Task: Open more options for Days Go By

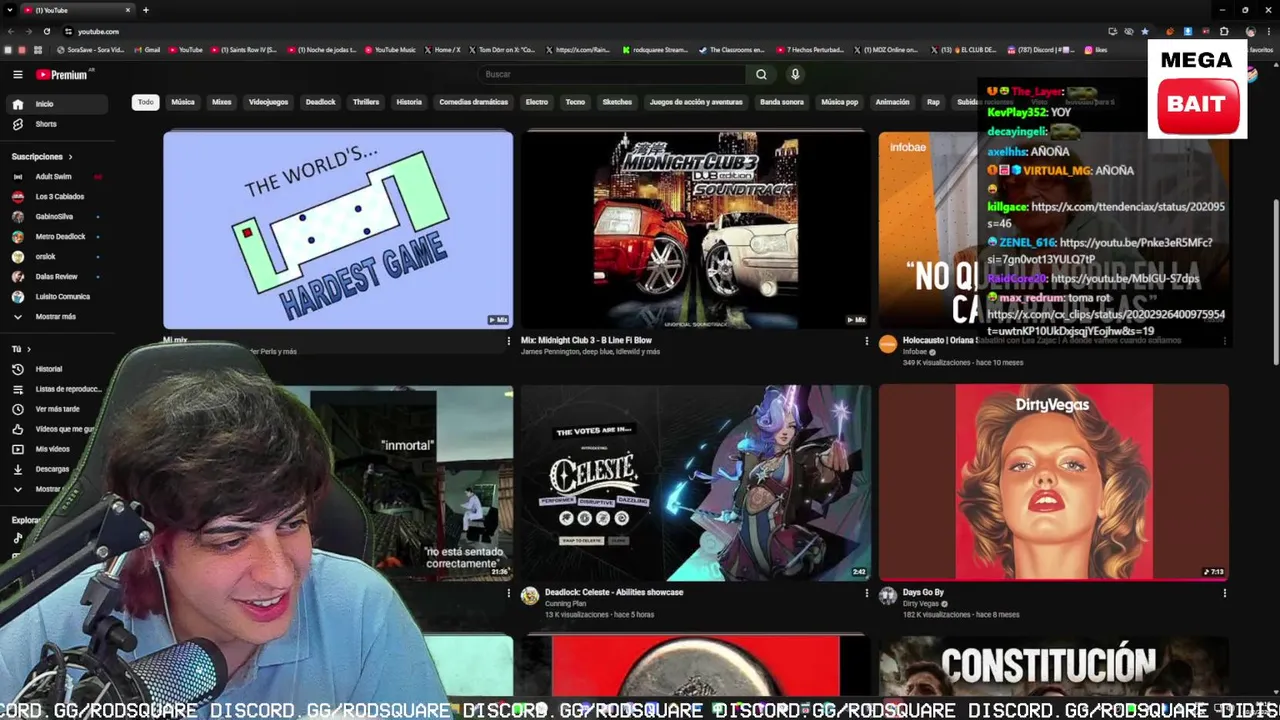Action: 1224,593
